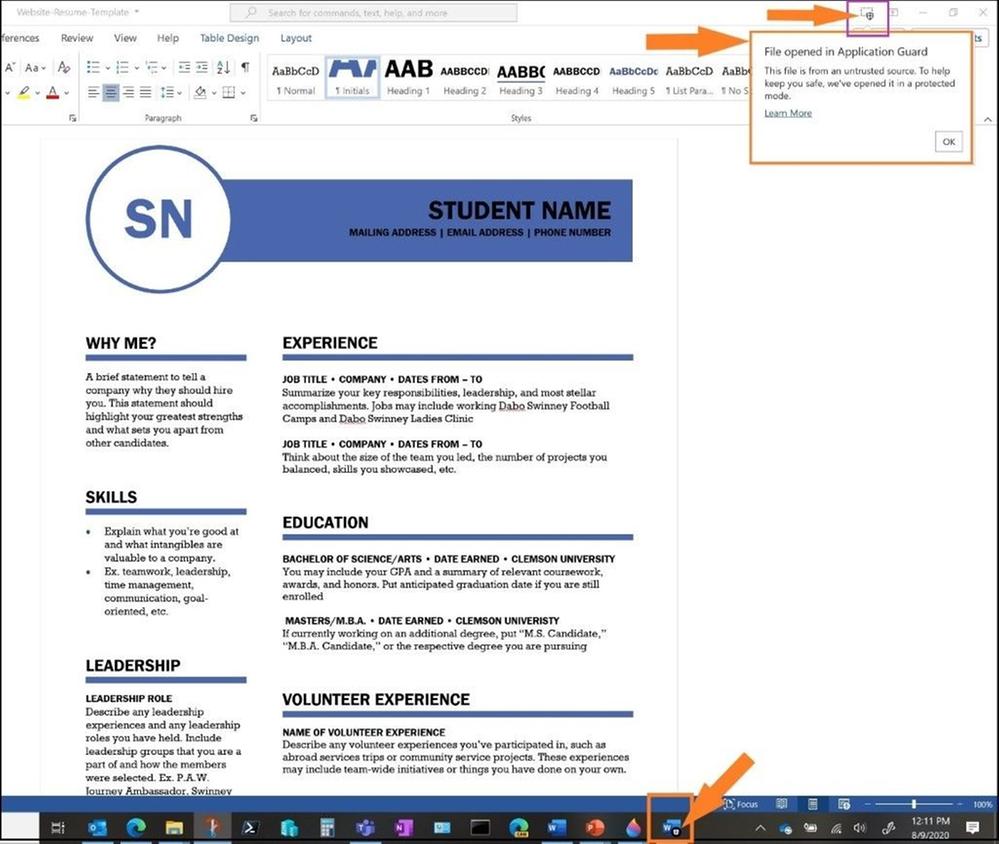Open the Help ribbon tab
The width and height of the screenshot is (999, 844).
coord(168,38)
